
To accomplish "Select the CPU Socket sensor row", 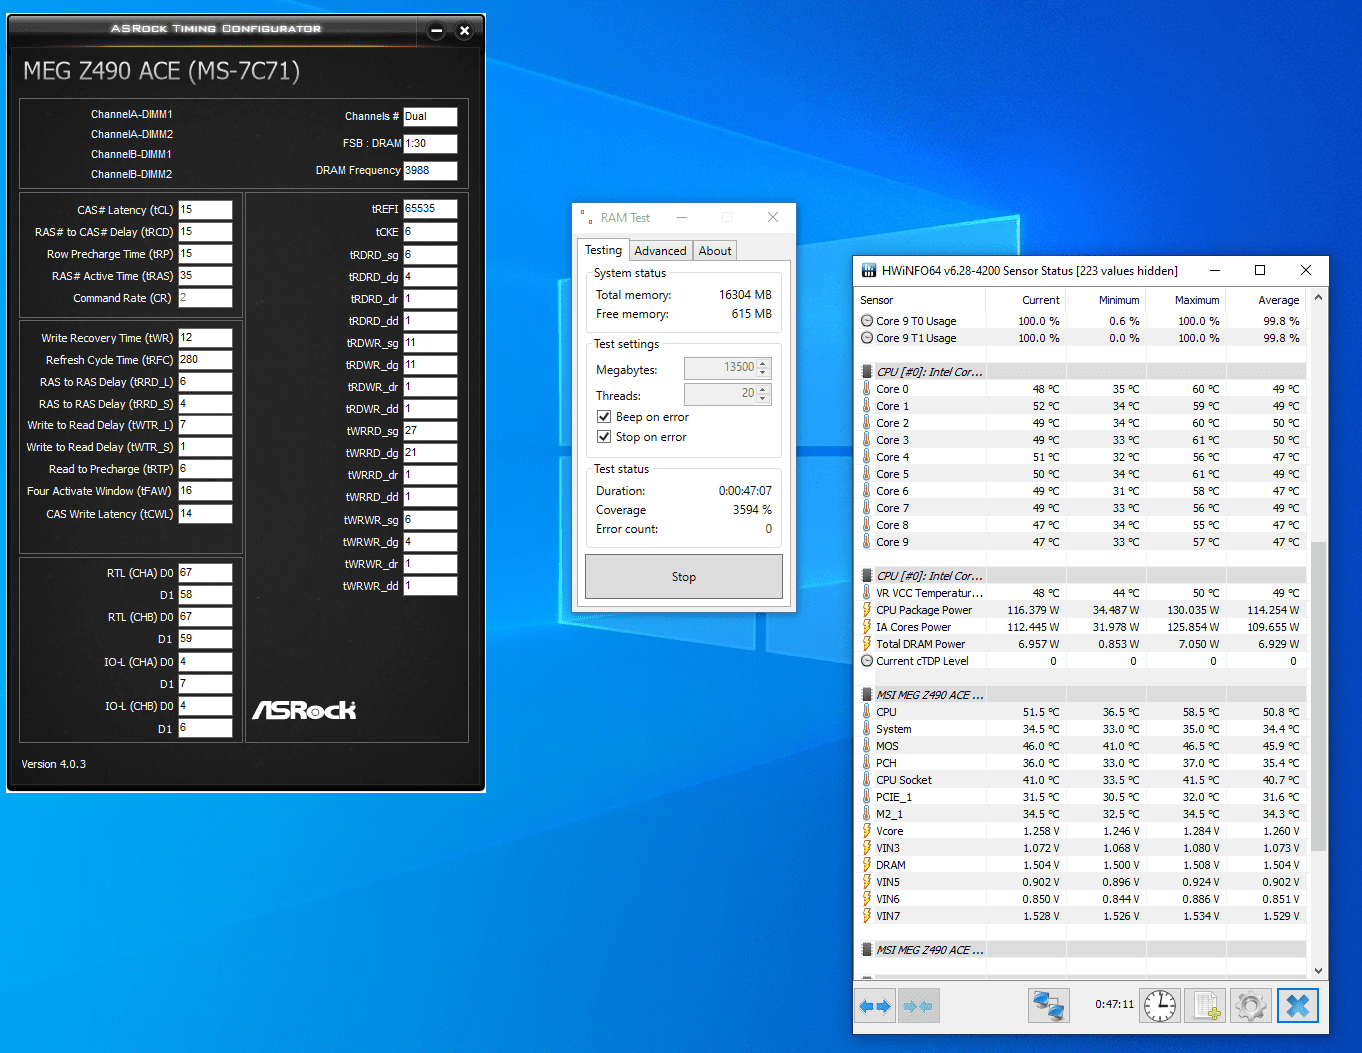I will (x=1081, y=780).
